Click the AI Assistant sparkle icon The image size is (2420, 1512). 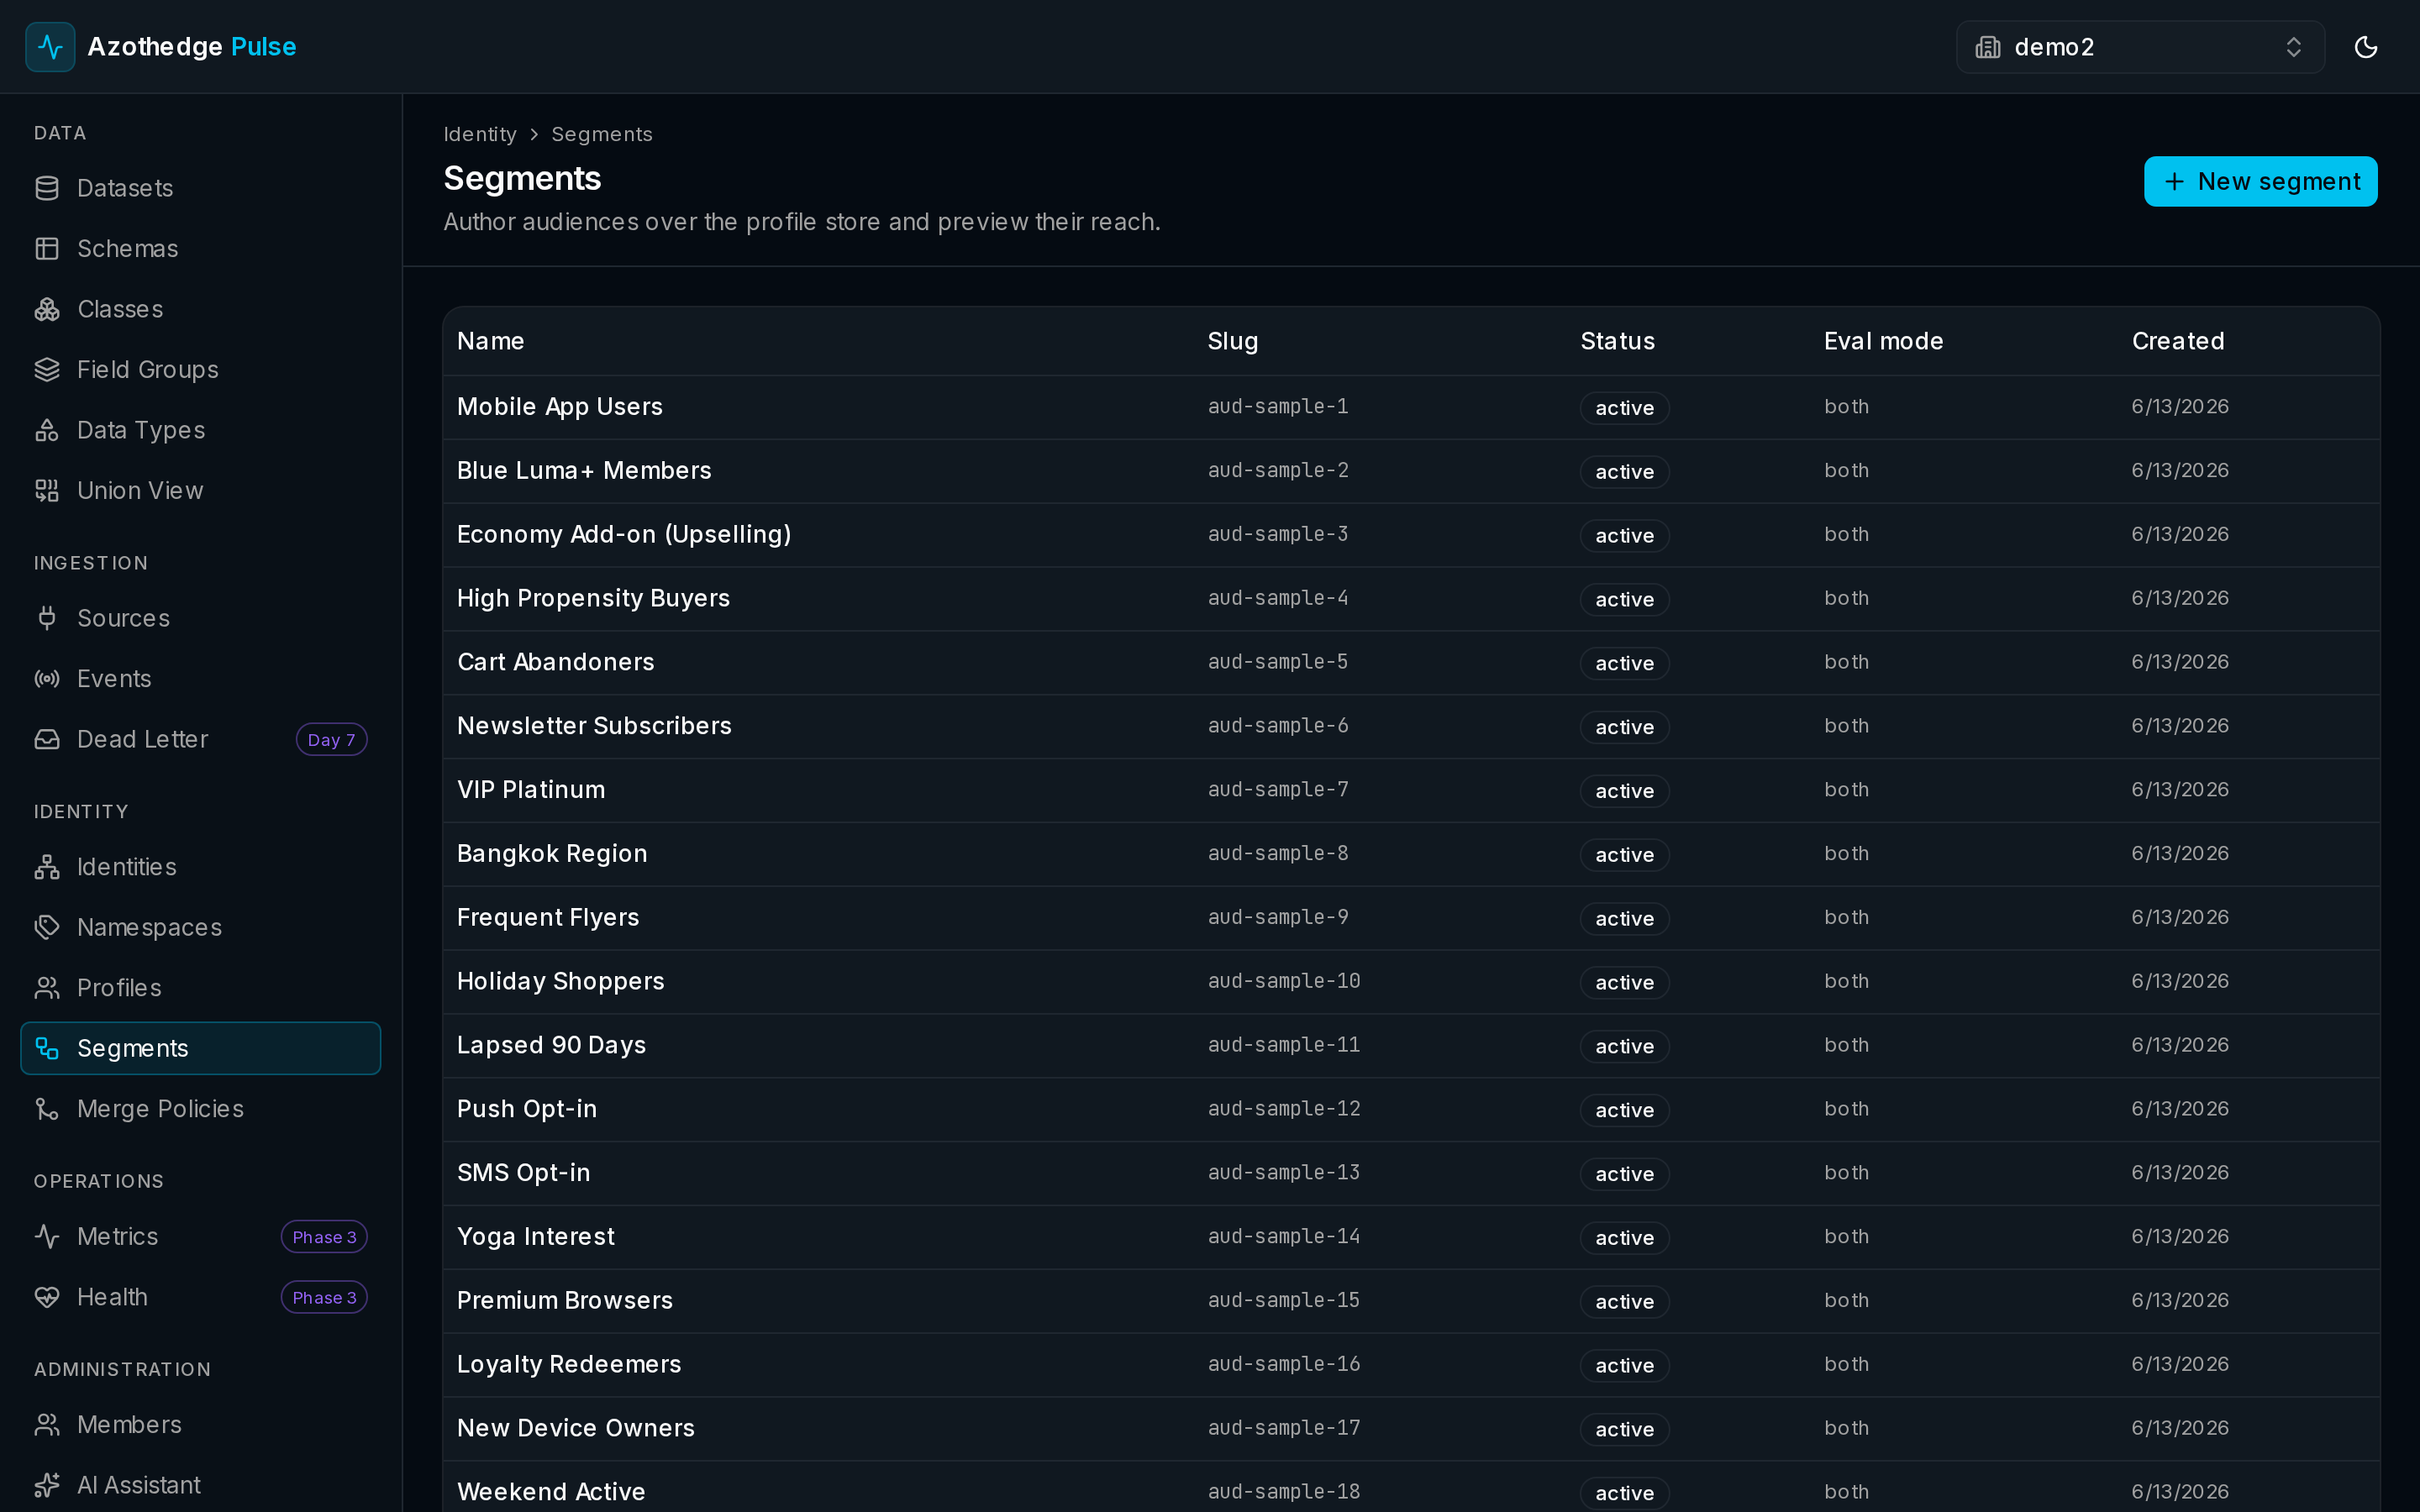coord(47,1485)
